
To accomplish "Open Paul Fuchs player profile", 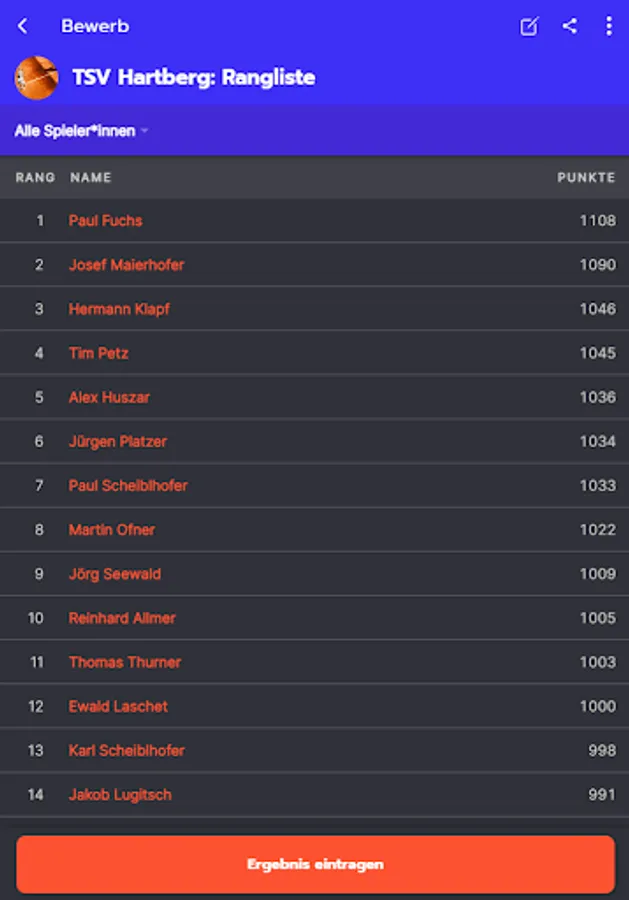I will [105, 220].
